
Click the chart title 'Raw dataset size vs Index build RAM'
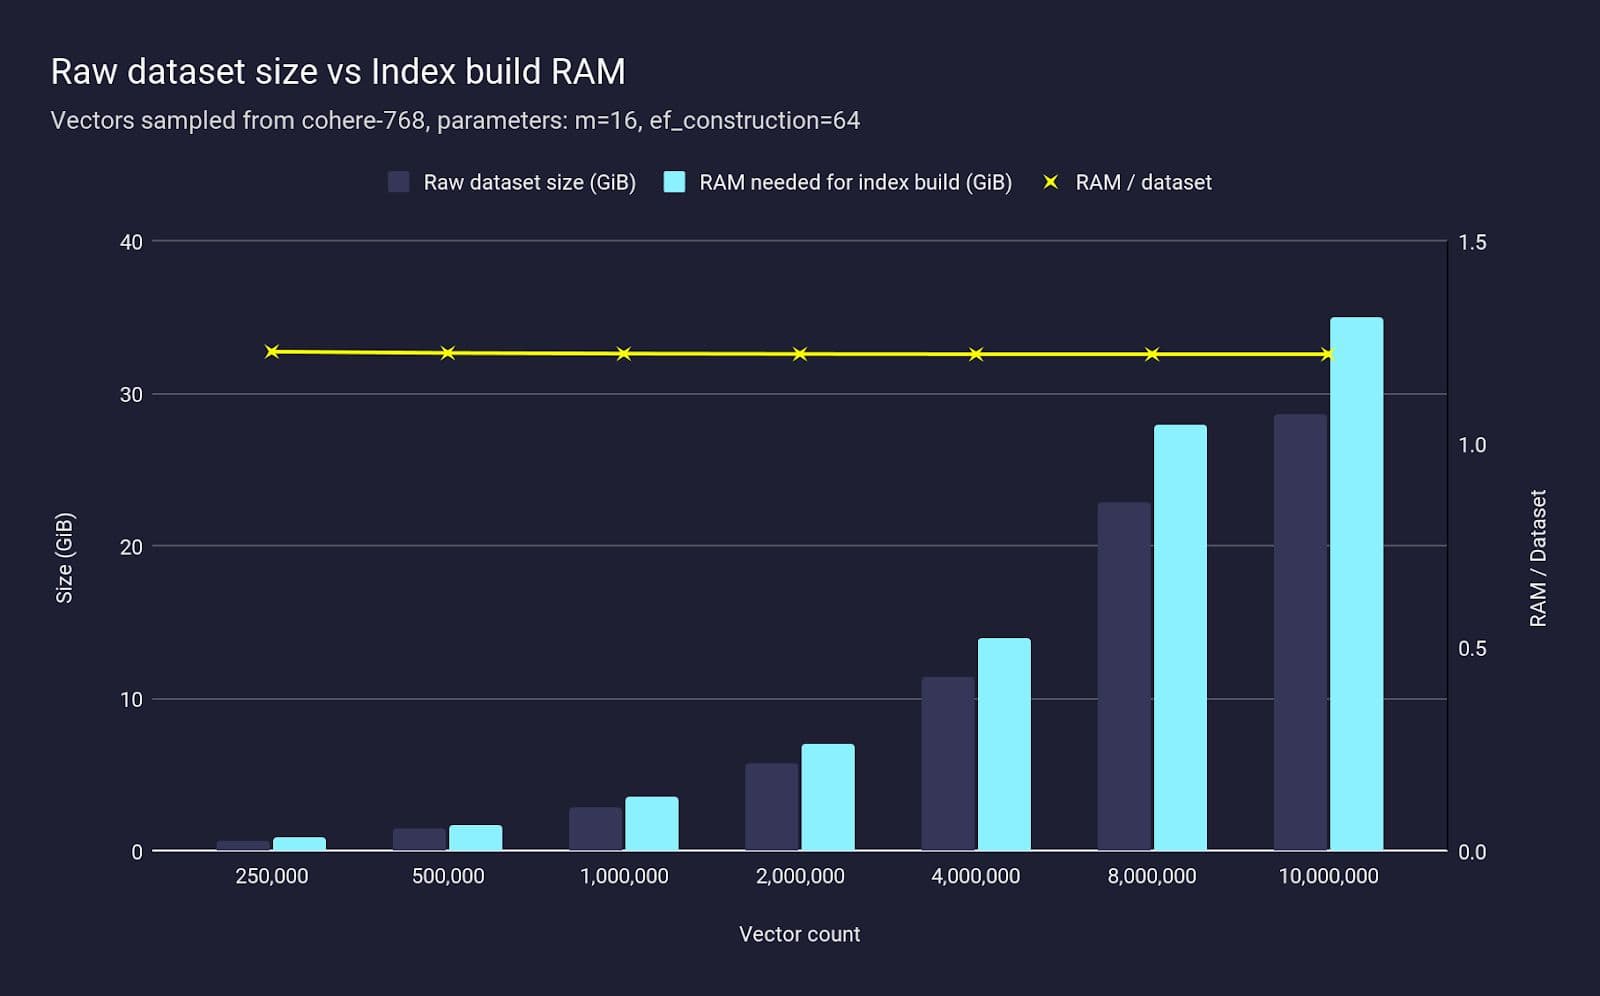coord(338,72)
